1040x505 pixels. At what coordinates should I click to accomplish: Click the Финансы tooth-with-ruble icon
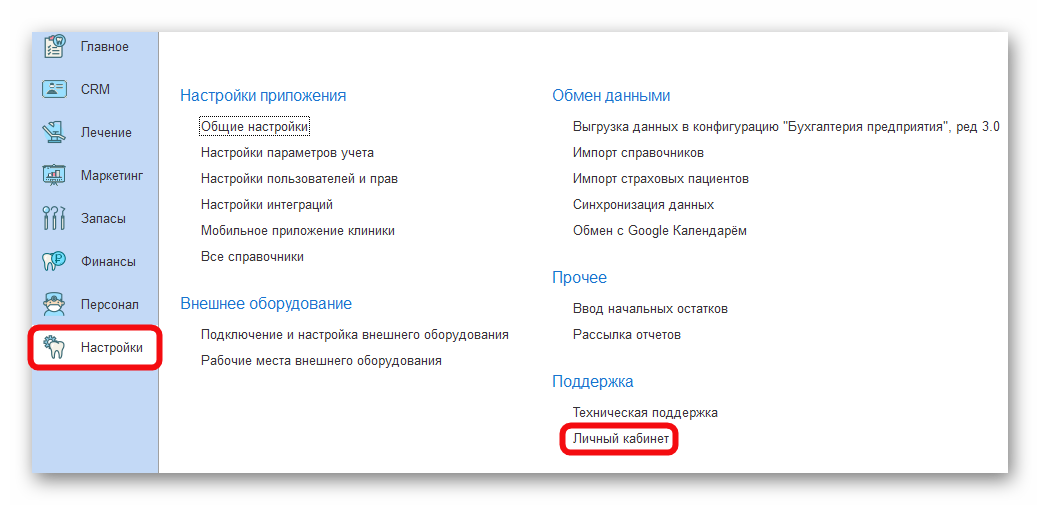click(x=54, y=261)
